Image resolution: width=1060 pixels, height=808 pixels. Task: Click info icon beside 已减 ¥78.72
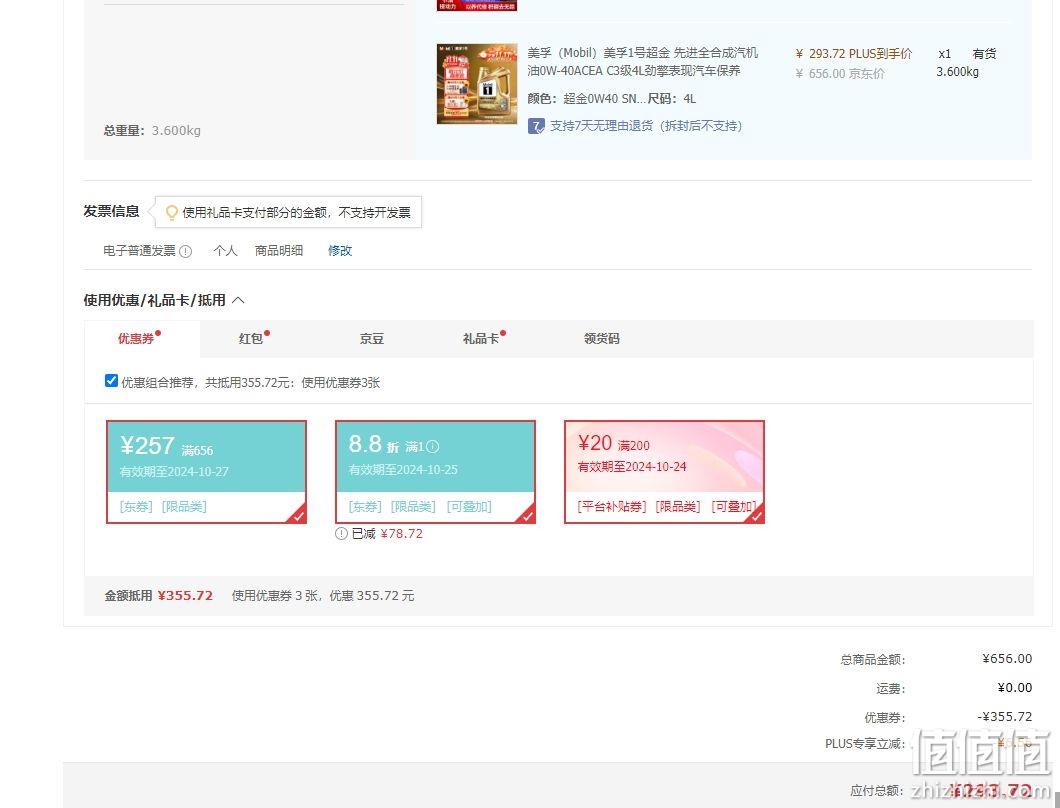[341, 533]
